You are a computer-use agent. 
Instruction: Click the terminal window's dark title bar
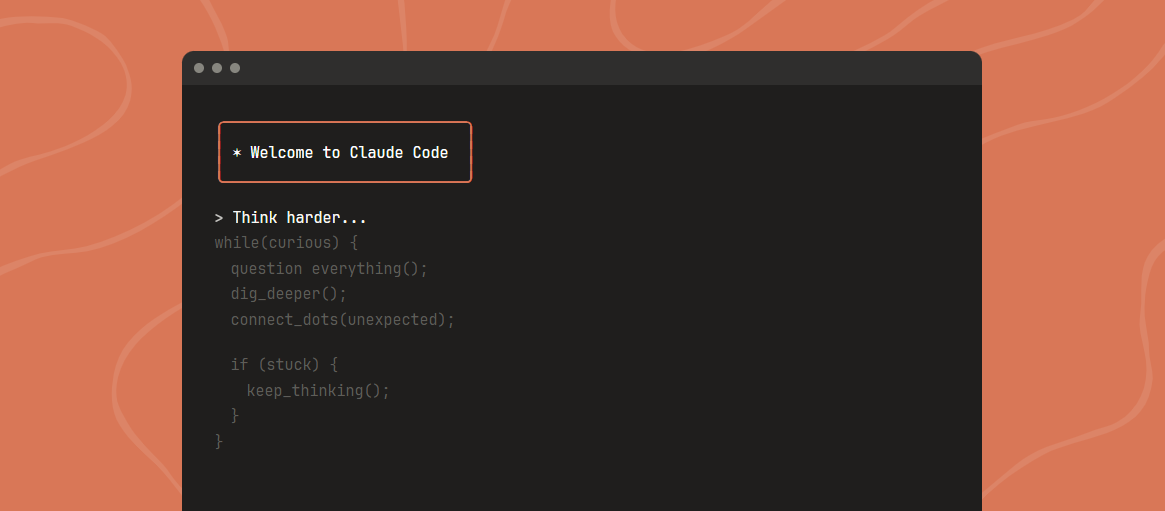(x=600, y=68)
